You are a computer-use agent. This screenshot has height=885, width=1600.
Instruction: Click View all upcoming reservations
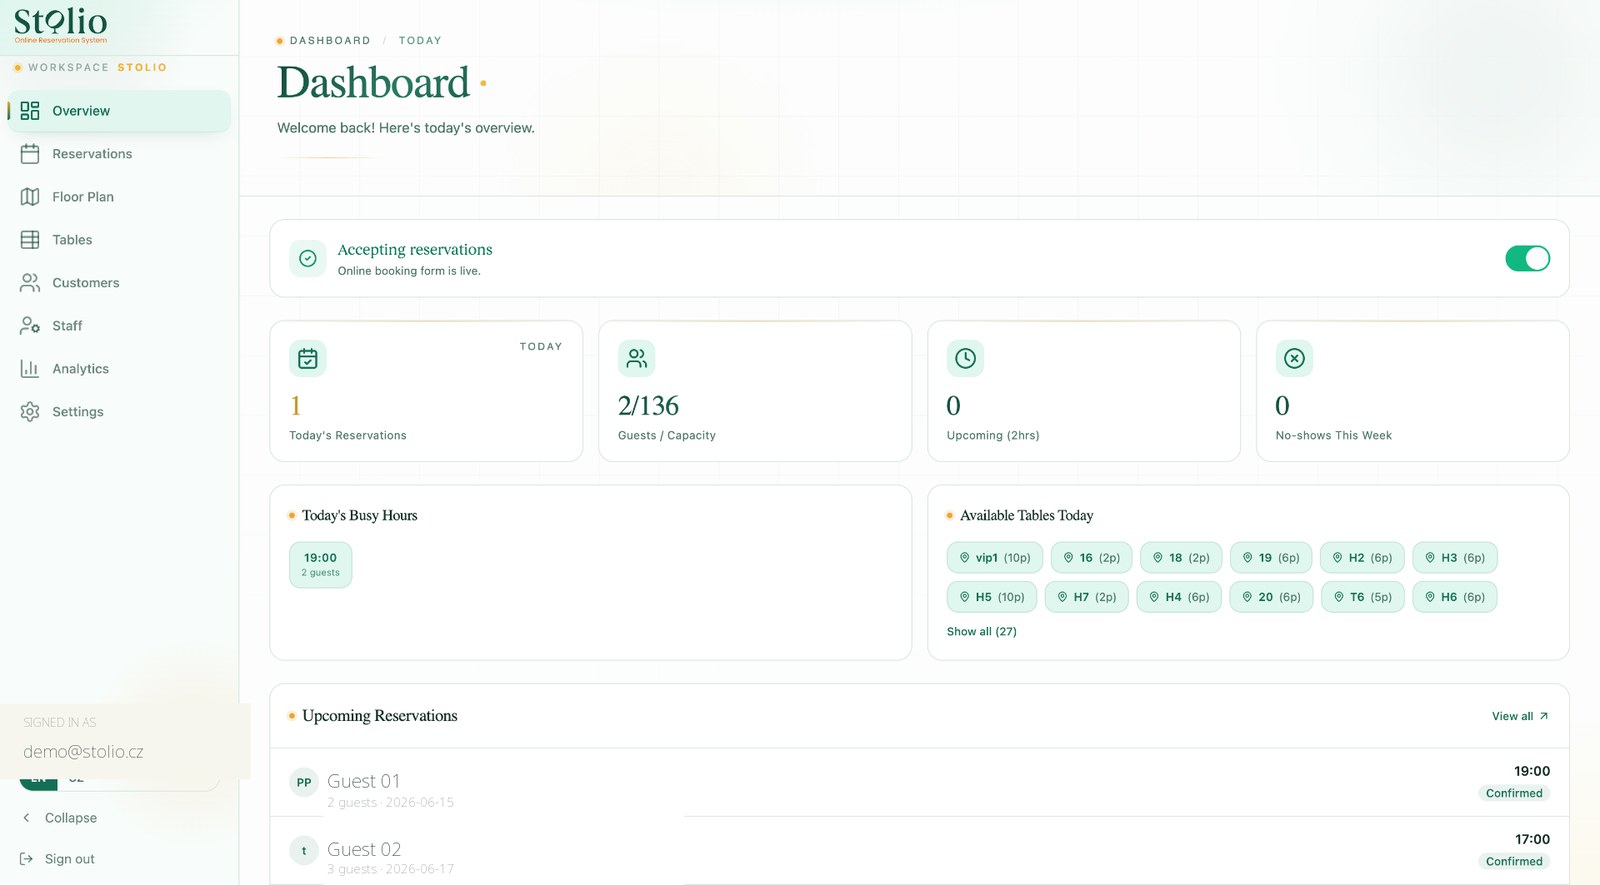(x=1520, y=716)
